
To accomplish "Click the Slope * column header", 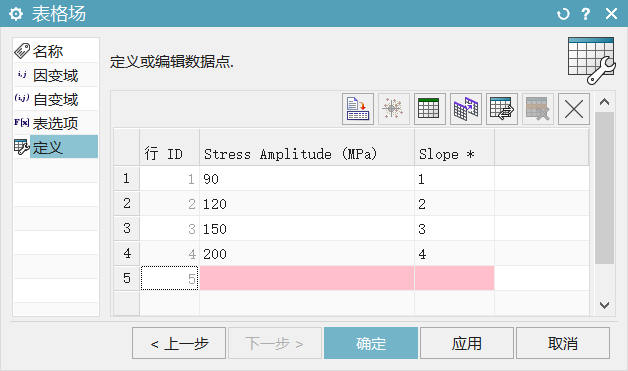I will click(x=455, y=147).
